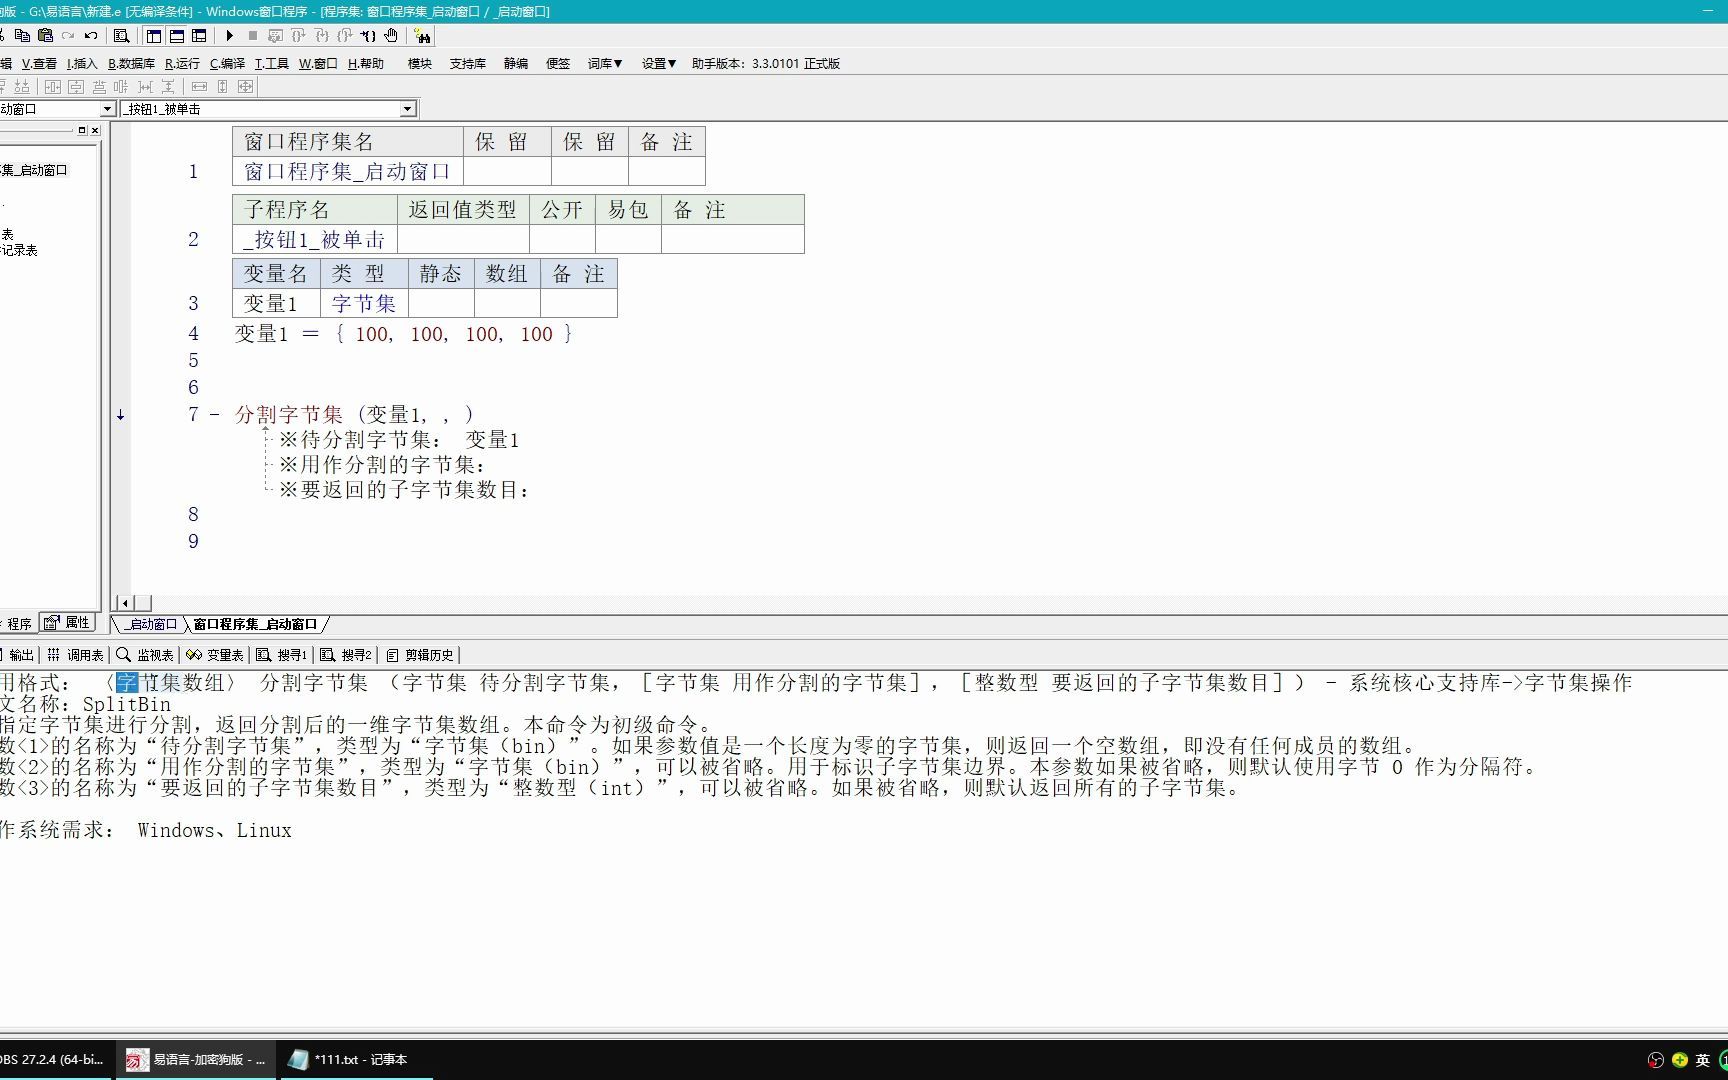Click the Undo arrow icon
This screenshot has height=1080, width=1728.
click(x=91, y=36)
